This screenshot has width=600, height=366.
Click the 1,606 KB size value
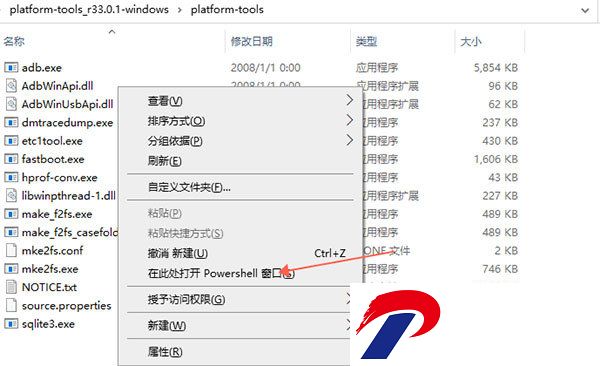coord(496,159)
